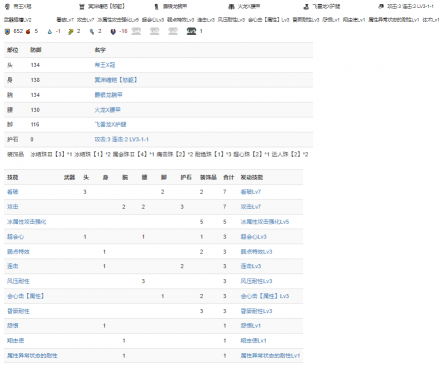Viewport: 443px width, 365px height.
Task: Open the 弱点特效 skill name link
Action: 18,252
